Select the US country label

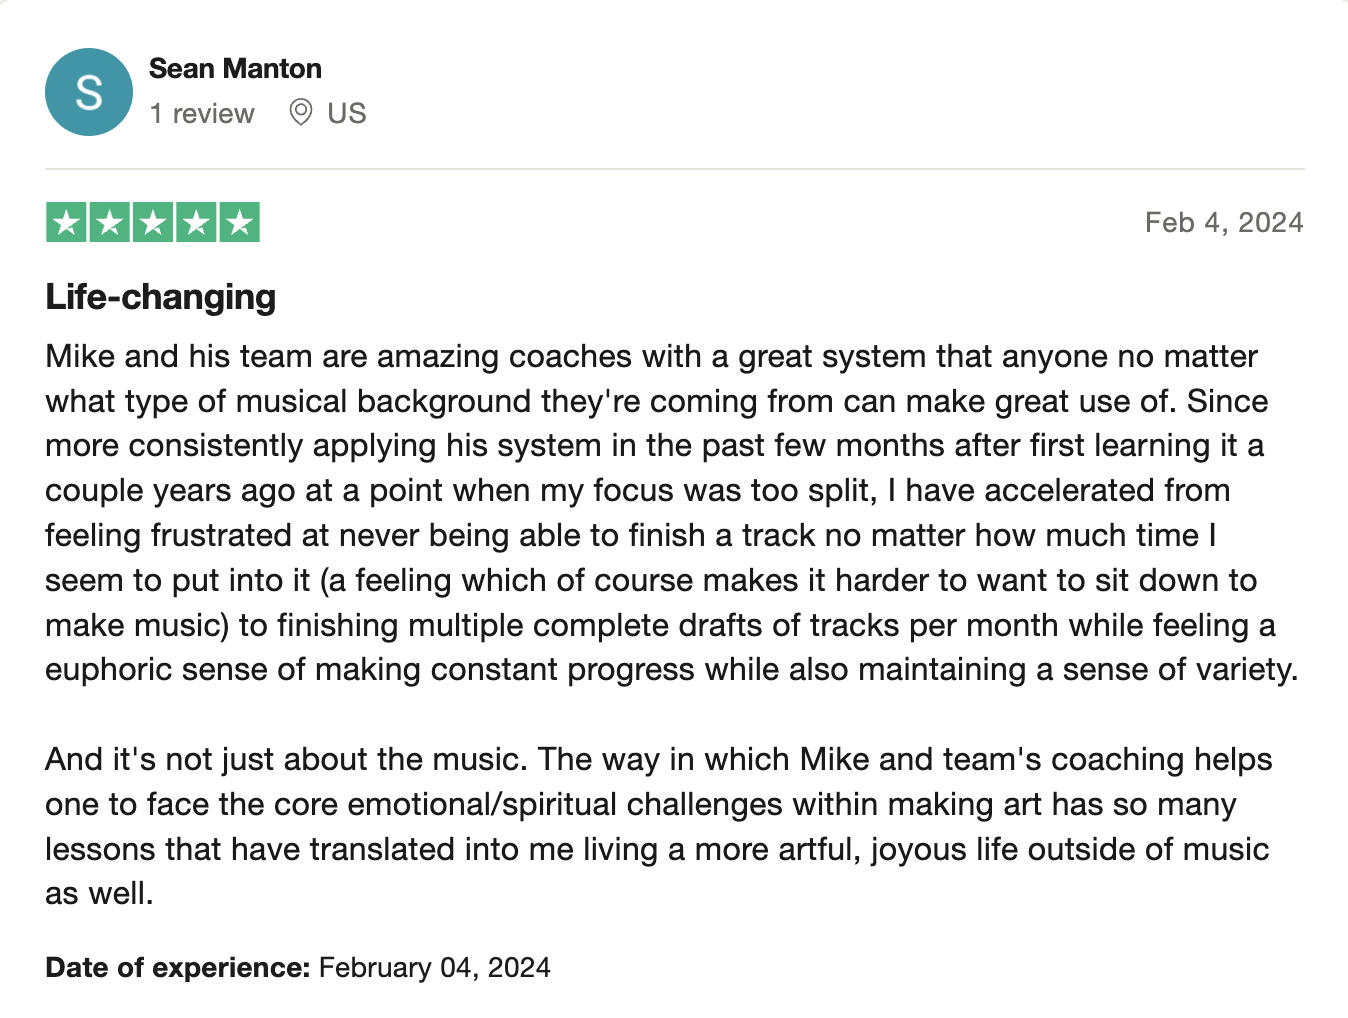[x=347, y=114]
